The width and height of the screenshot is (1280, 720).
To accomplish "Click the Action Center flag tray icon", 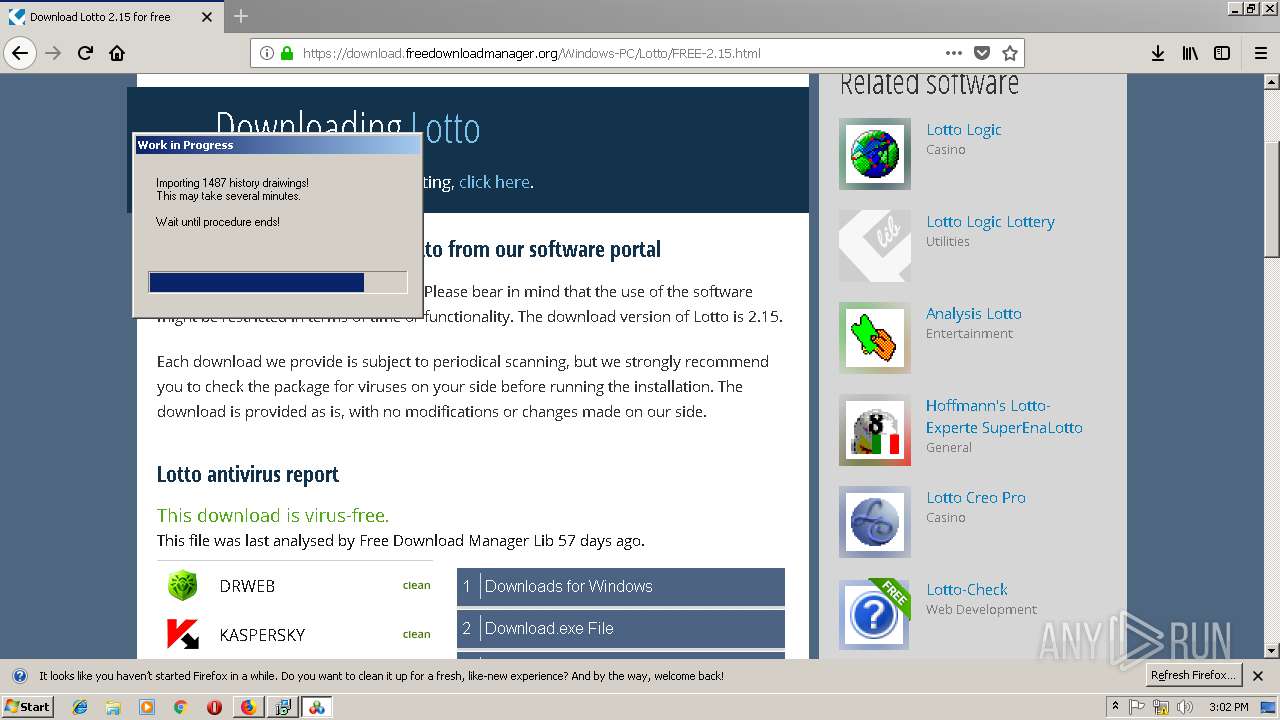I will pos(1137,707).
